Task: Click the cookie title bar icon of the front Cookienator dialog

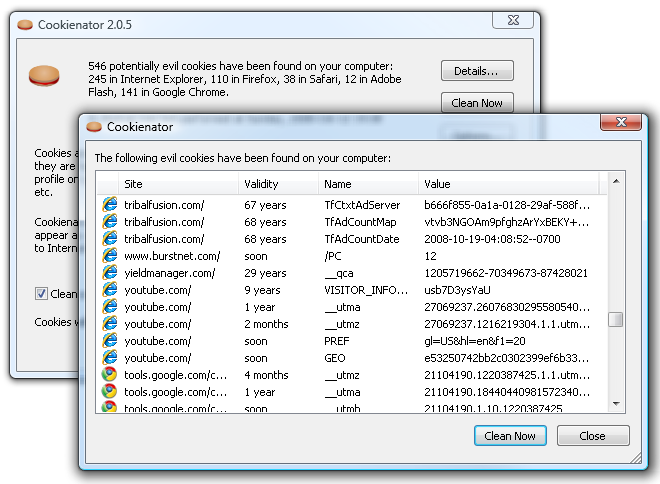Action: 94,127
